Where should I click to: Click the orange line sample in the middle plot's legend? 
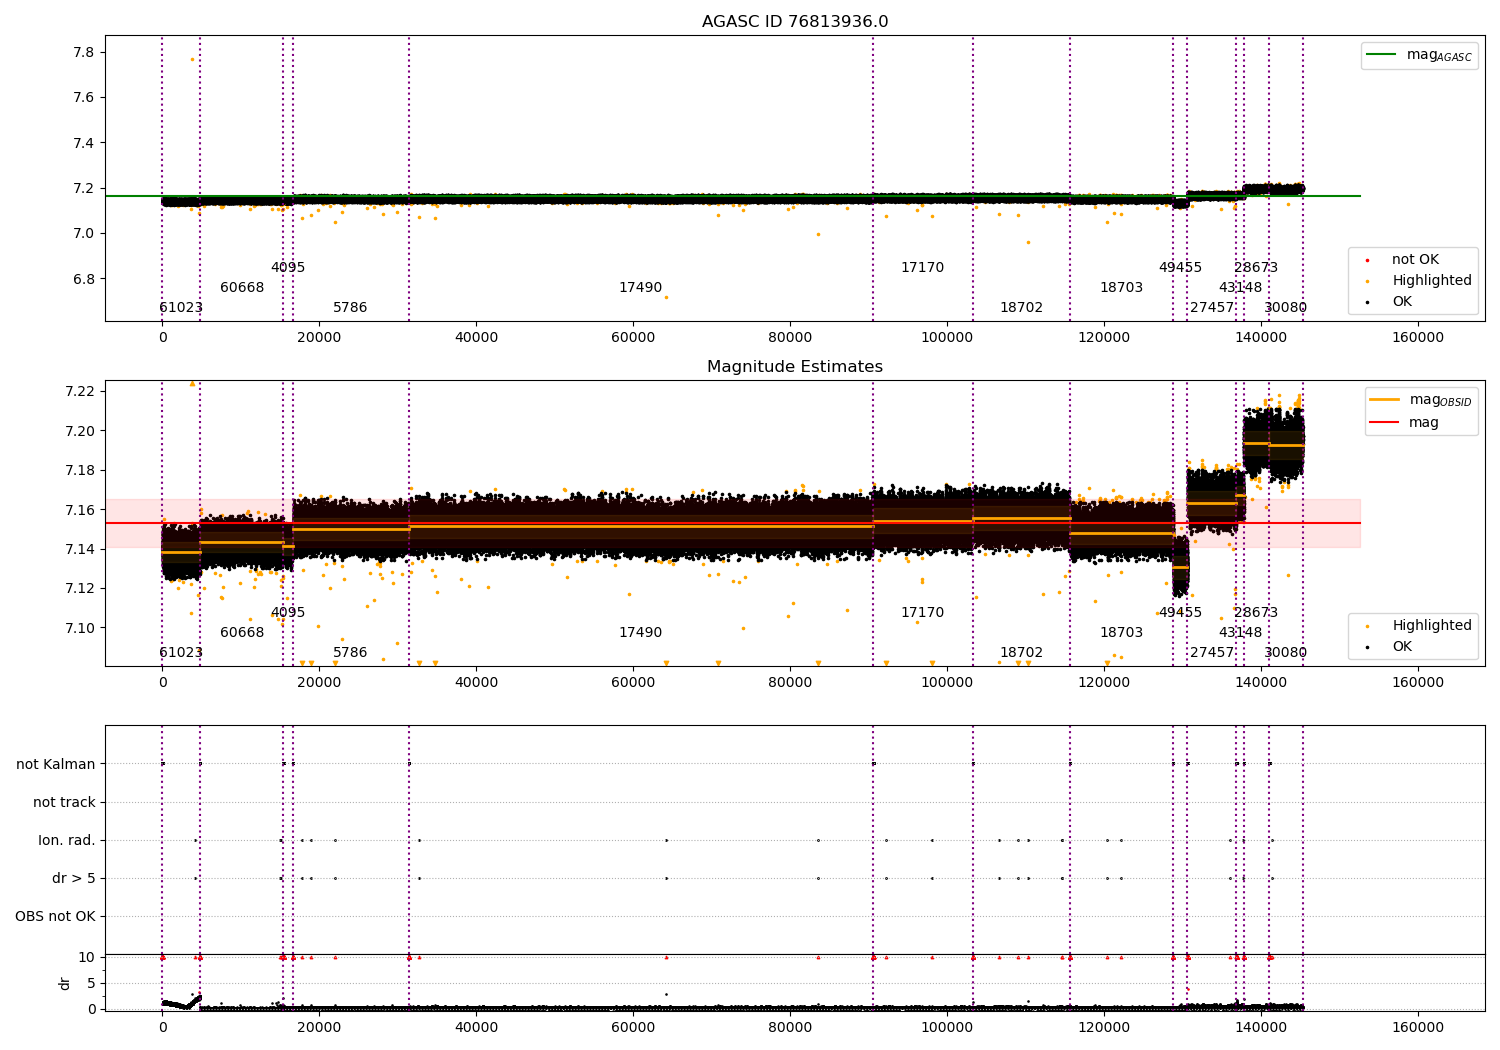pos(1385,400)
